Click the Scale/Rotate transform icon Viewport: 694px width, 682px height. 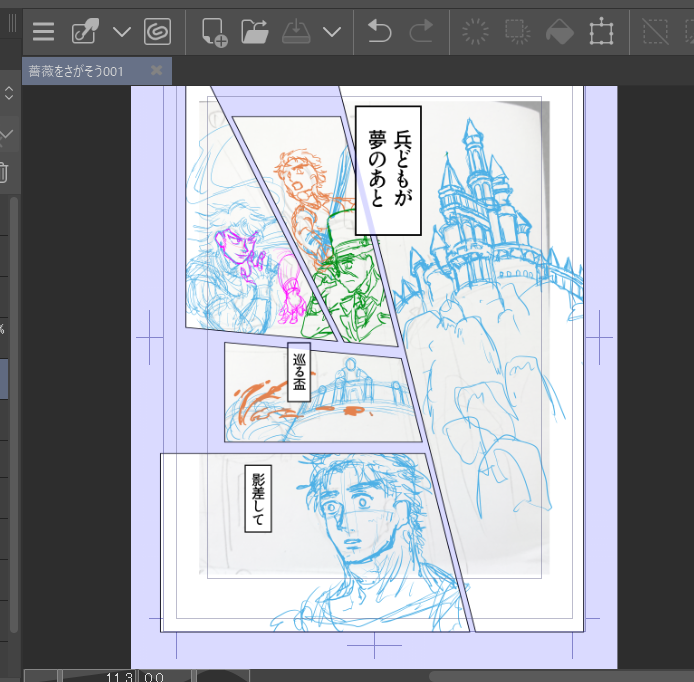point(601,31)
